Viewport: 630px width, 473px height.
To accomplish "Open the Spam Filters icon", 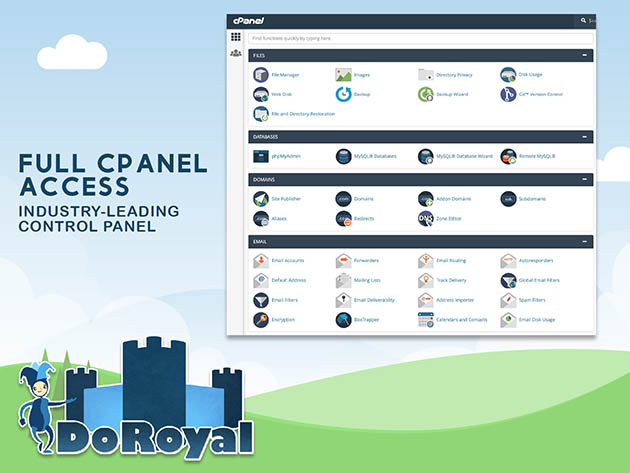I will click(x=508, y=300).
